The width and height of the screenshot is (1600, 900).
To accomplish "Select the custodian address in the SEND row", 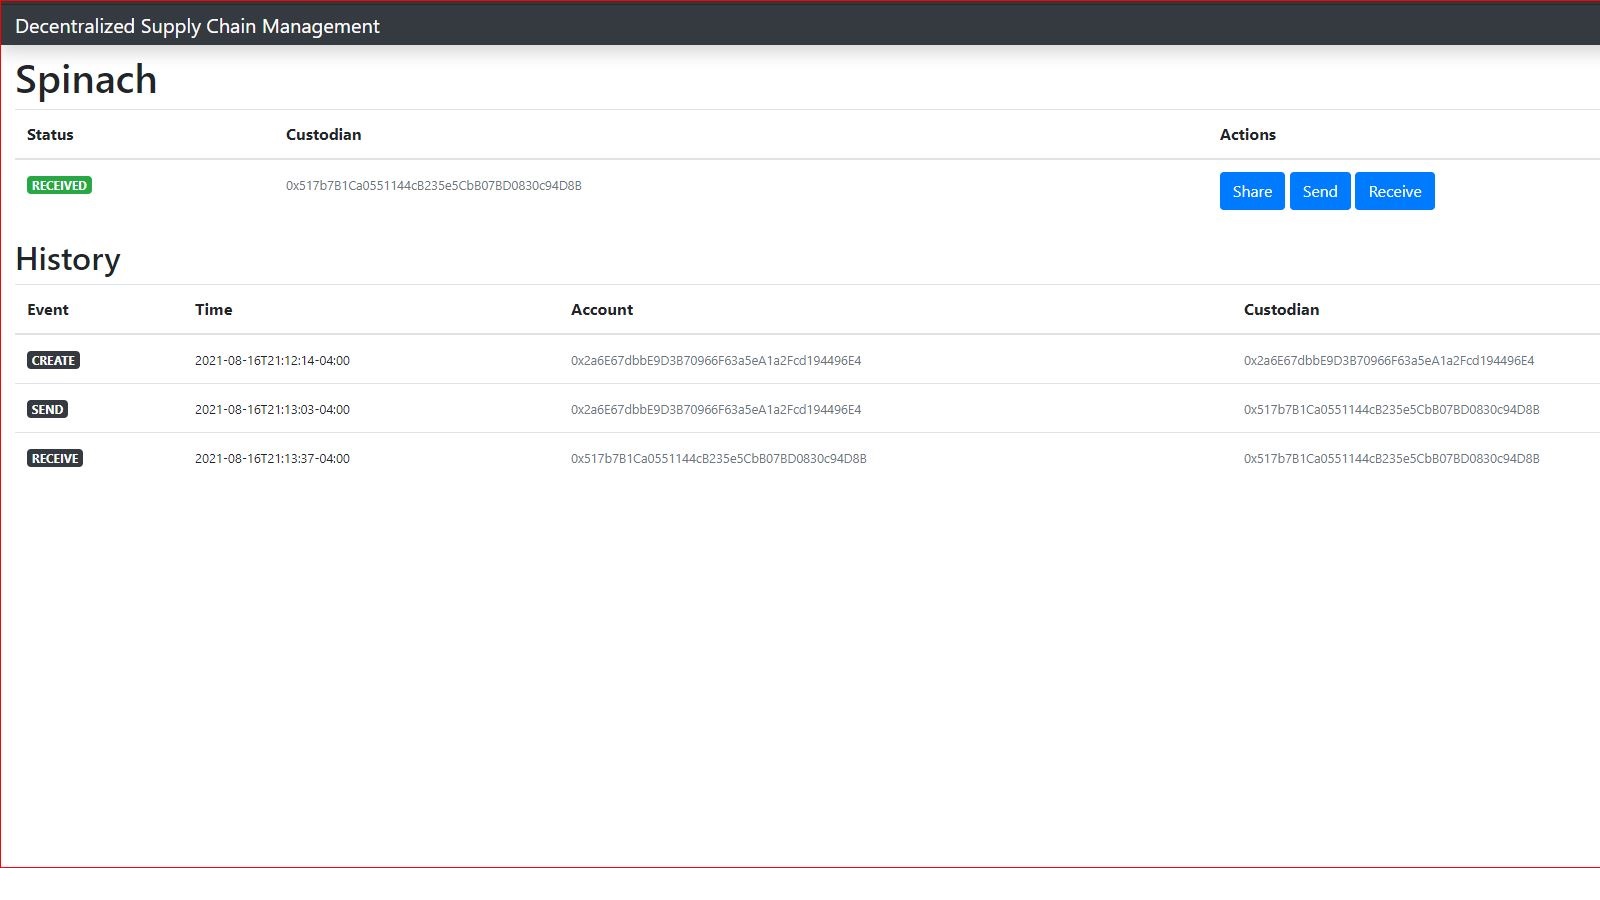I will tap(1392, 409).
